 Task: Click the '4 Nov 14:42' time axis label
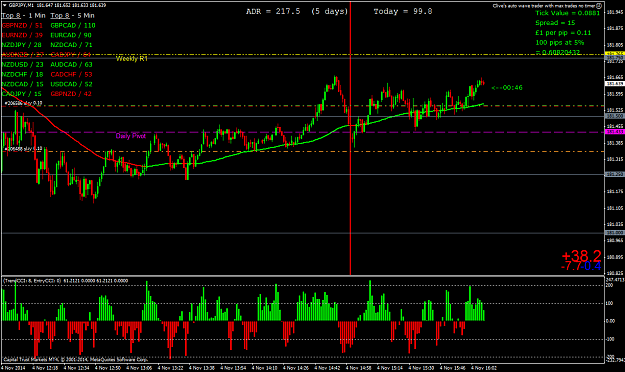327,368
